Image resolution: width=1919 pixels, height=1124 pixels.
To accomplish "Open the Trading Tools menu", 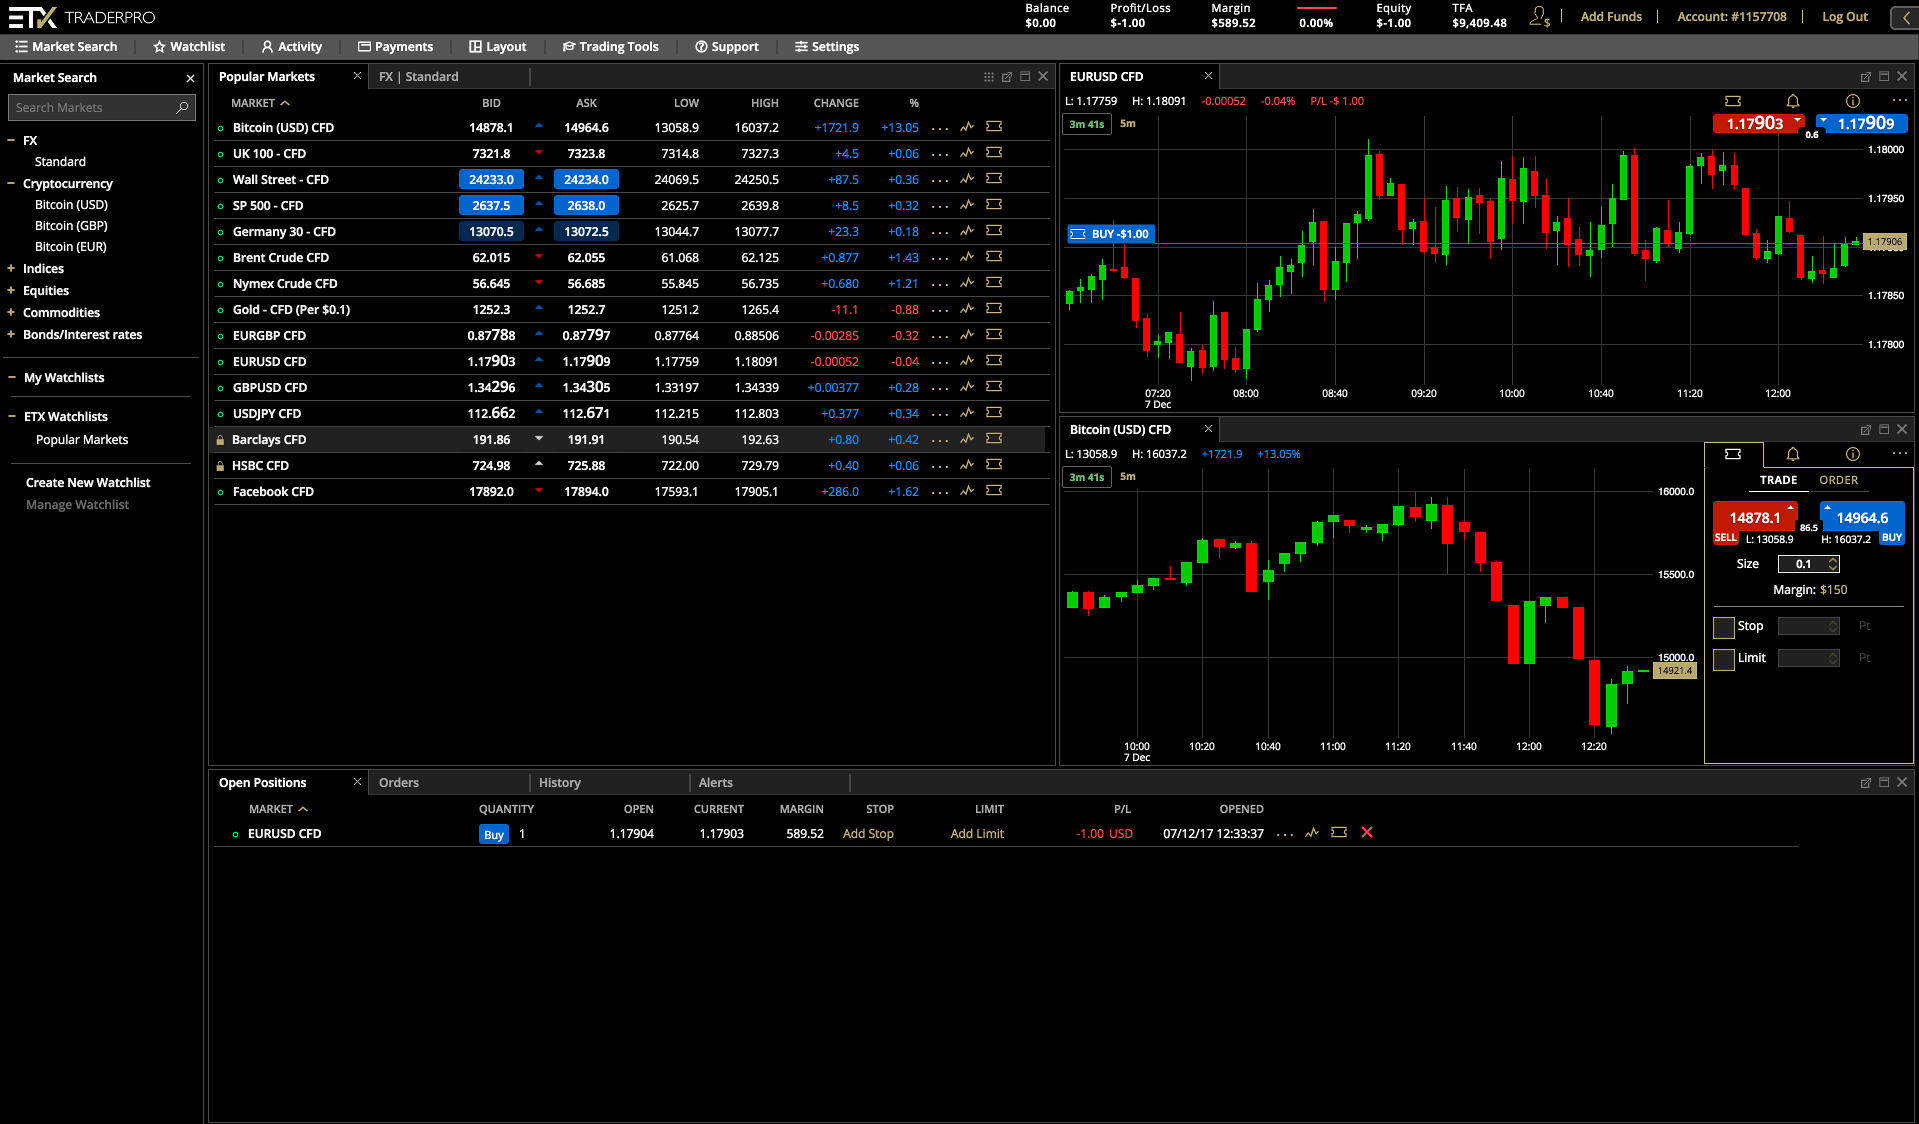I will click(610, 47).
